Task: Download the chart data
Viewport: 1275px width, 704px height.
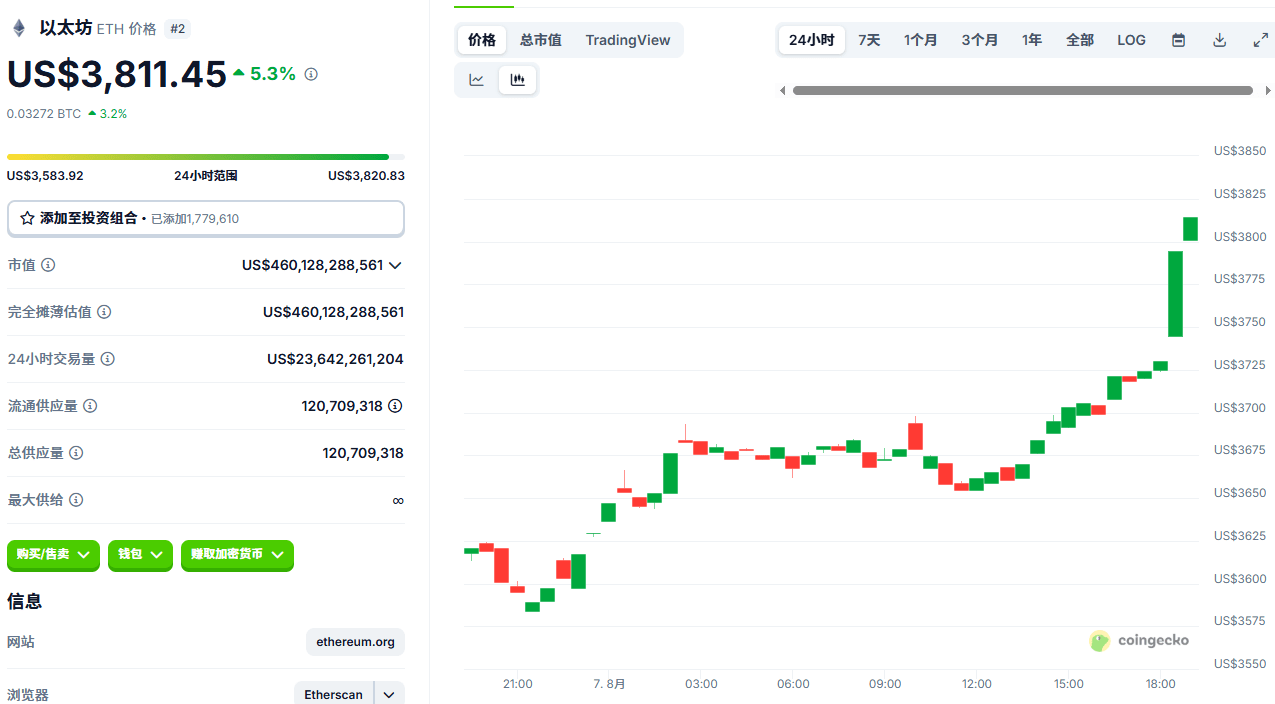Action: 1219,40
